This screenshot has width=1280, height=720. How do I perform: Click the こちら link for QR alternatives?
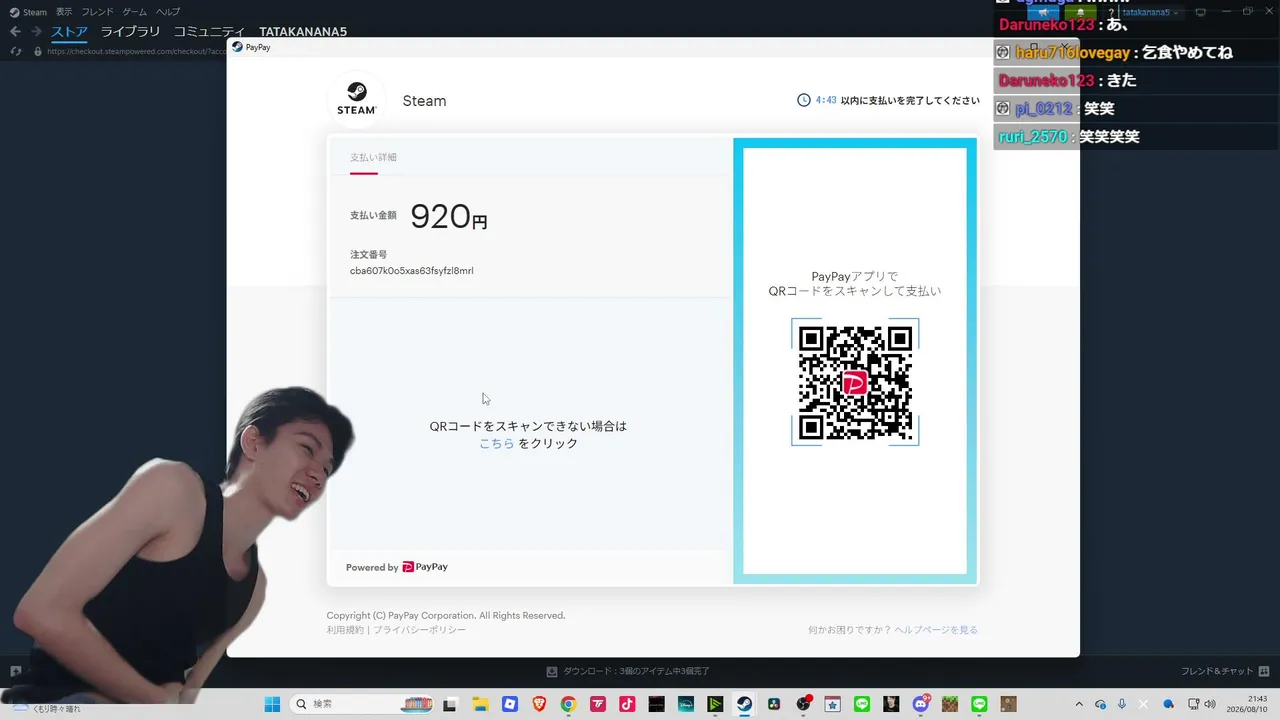[497, 444]
